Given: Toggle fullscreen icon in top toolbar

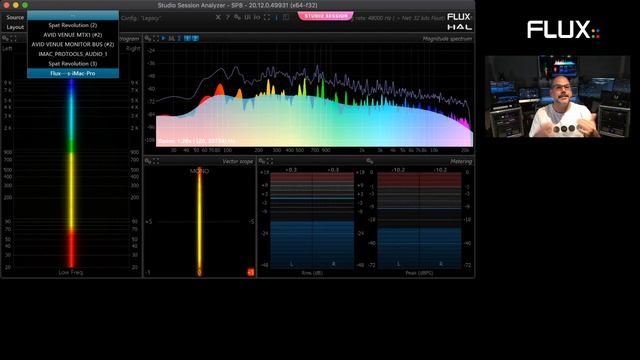Looking at the screenshot, I should [267, 18].
